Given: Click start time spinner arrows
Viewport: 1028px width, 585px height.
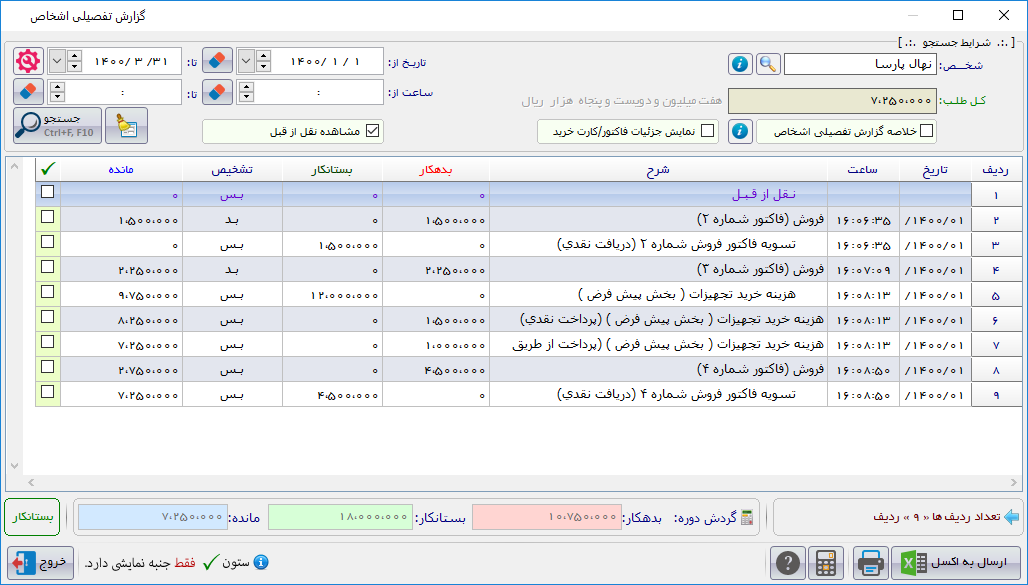Looking at the screenshot, I should (246, 92).
